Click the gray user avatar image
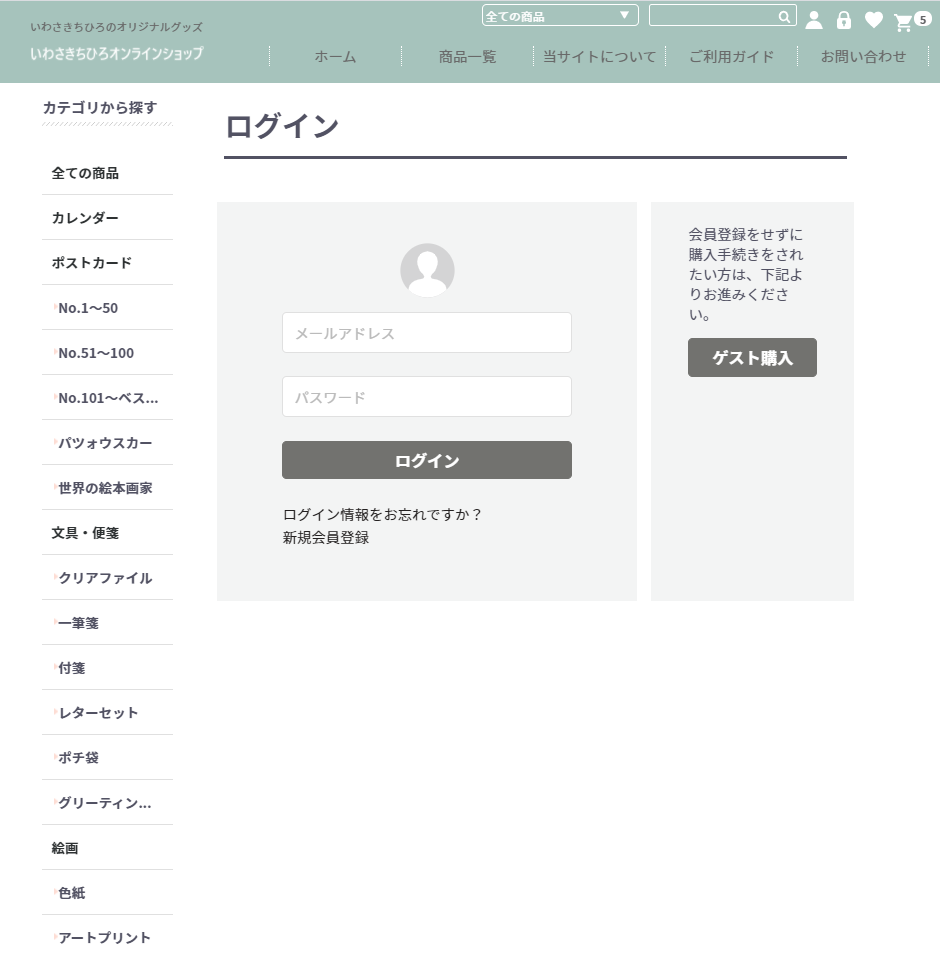Screen dimensions: 940x958 click(x=427, y=270)
